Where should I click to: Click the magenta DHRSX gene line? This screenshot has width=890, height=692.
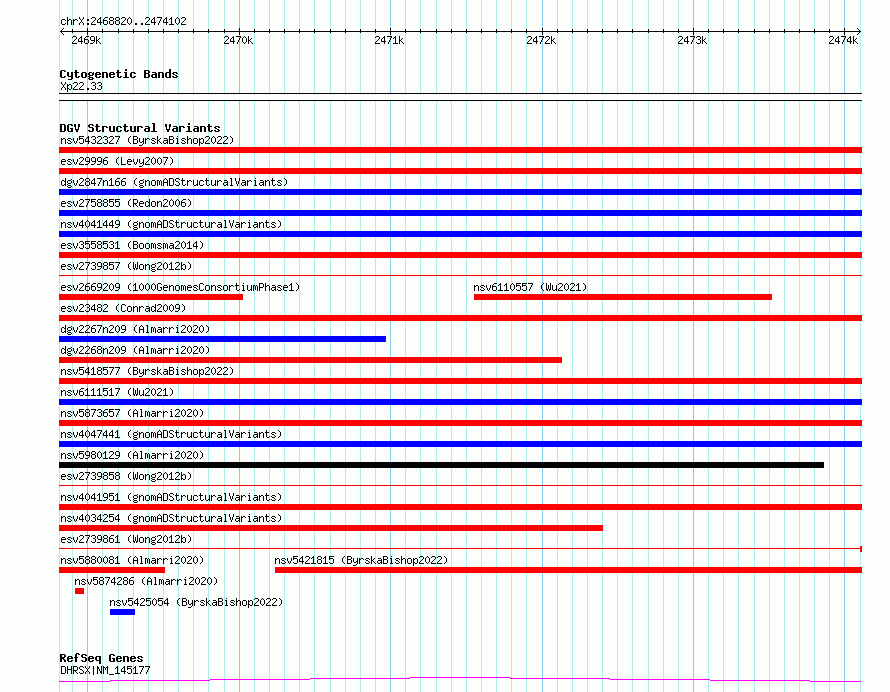point(460,680)
